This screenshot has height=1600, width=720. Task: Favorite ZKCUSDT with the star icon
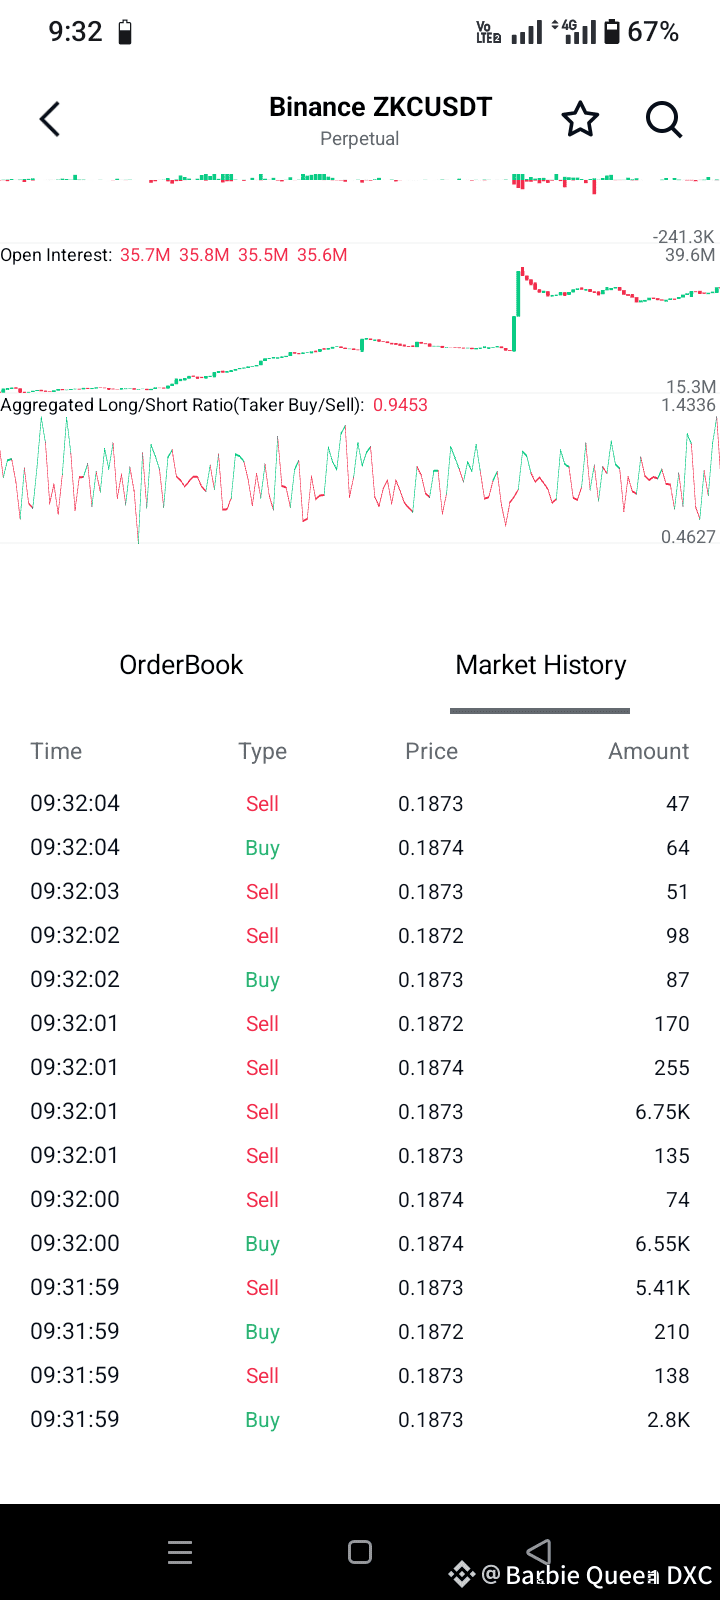coord(580,120)
